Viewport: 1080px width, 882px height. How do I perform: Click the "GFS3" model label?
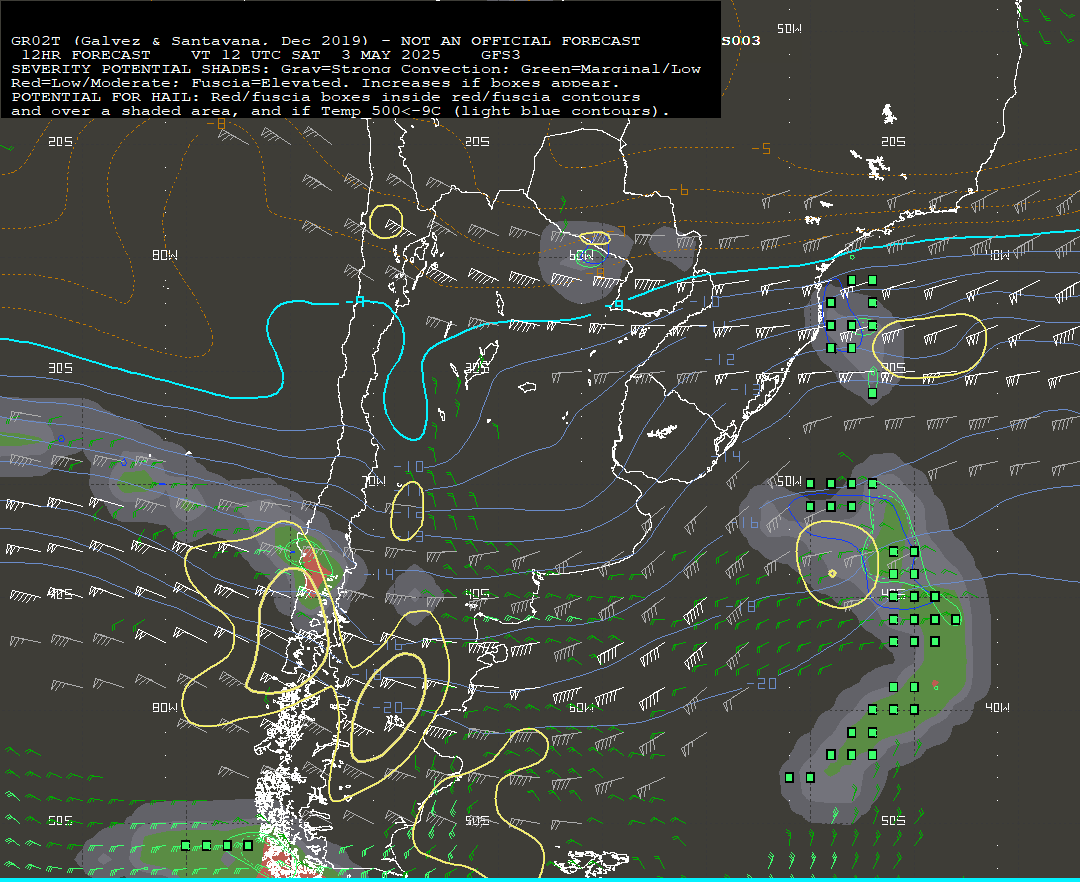click(x=500, y=55)
